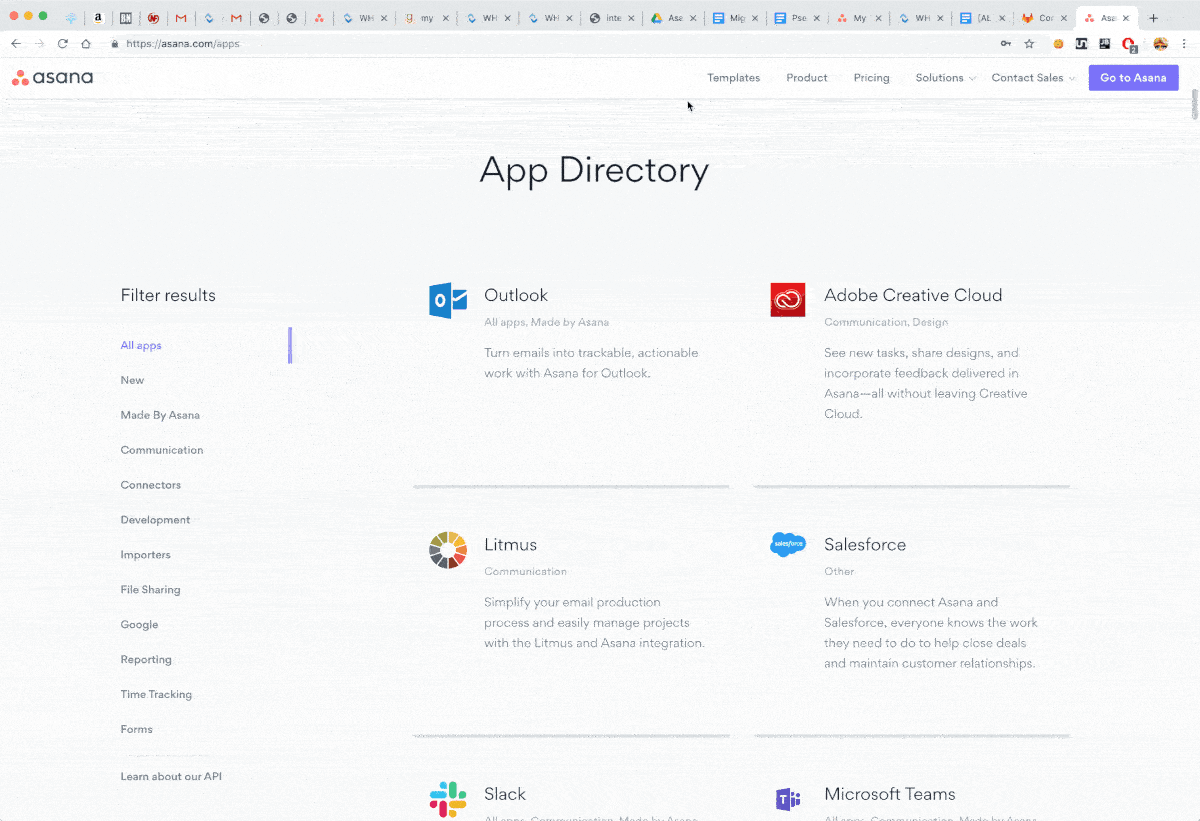1200x821 pixels.
Task: Filter results by File Sharing
Action: pyautogui.click(x=150, y=590)
